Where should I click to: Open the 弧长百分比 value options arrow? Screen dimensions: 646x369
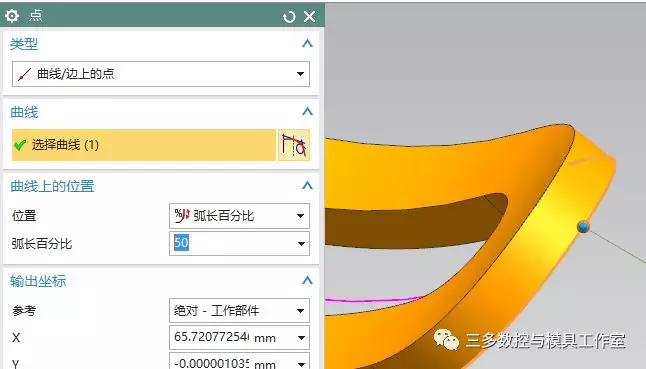[301, 243]
